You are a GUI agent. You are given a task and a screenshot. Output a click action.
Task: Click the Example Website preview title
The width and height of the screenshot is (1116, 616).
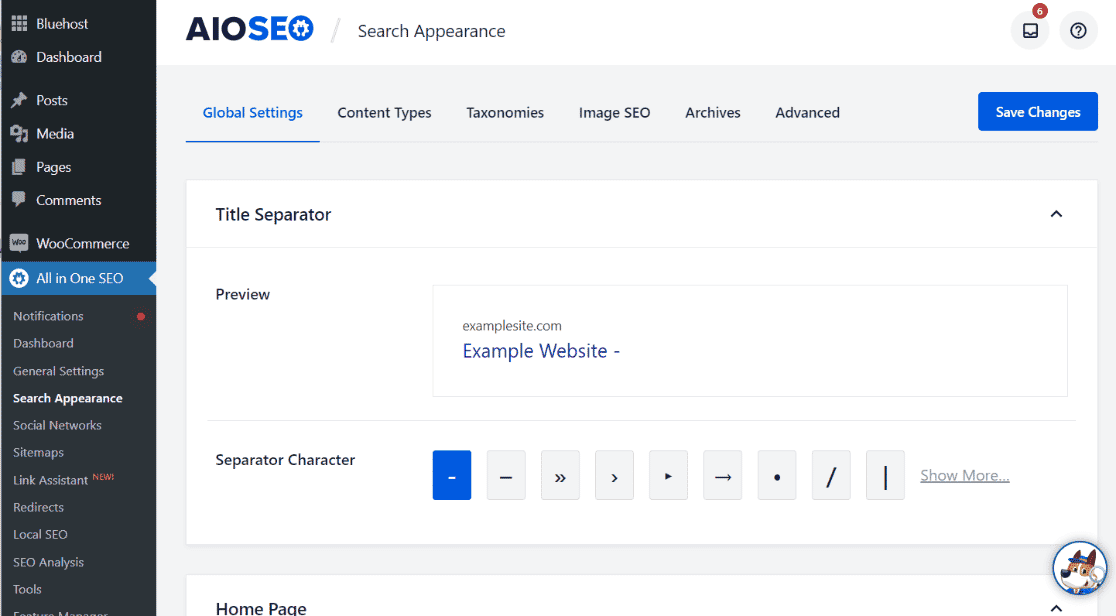click(x=541, y=351)
